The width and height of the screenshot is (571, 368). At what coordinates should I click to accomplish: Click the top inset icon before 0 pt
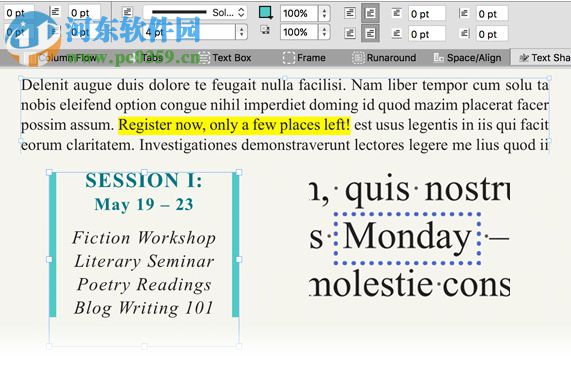point(397,13)
